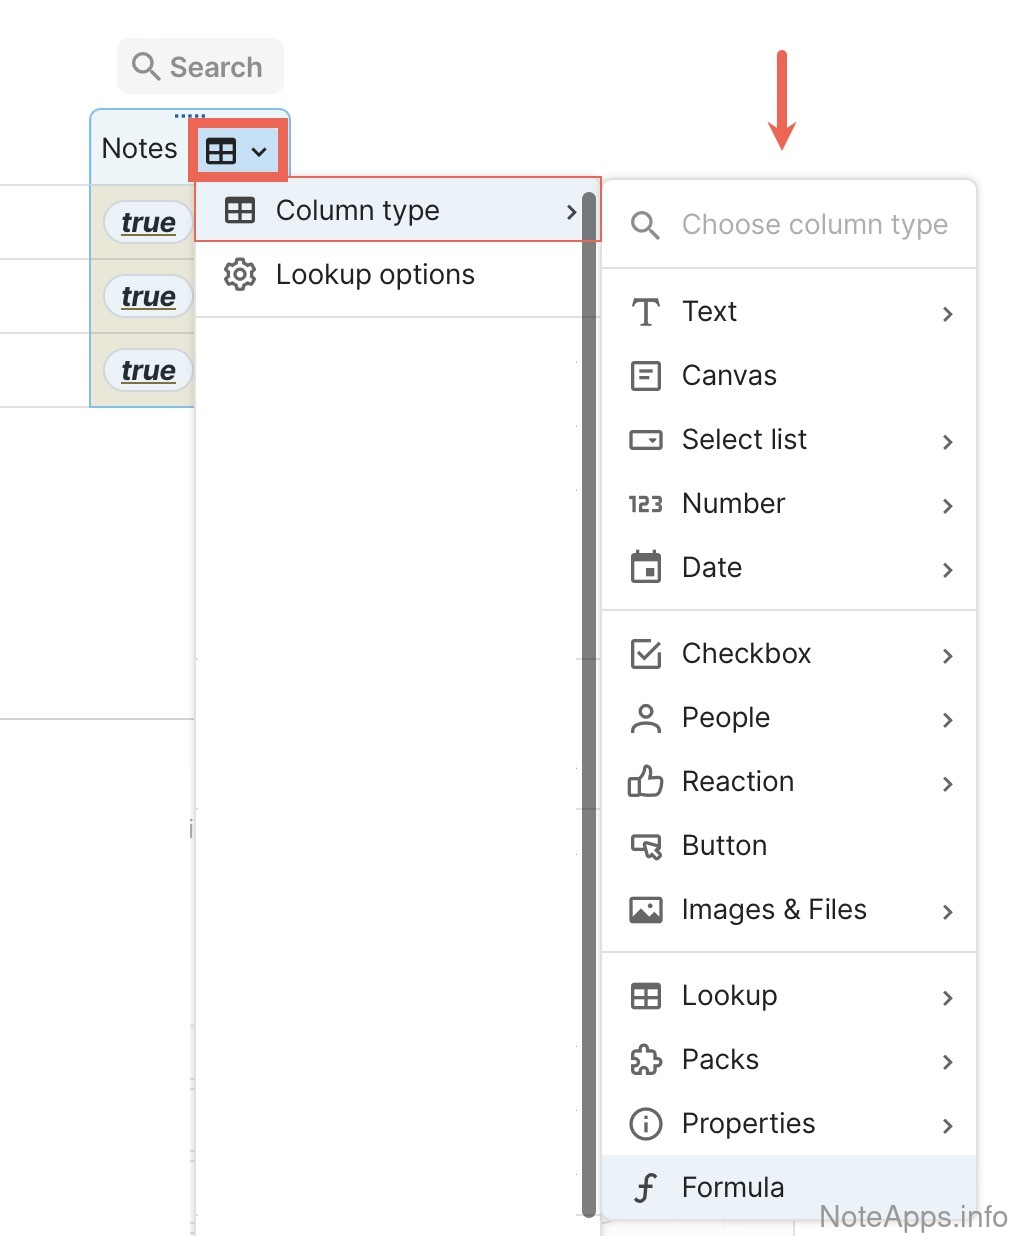Click the Packs puzzle piece icon
1010x1236 pixels.
(646, 1060)
